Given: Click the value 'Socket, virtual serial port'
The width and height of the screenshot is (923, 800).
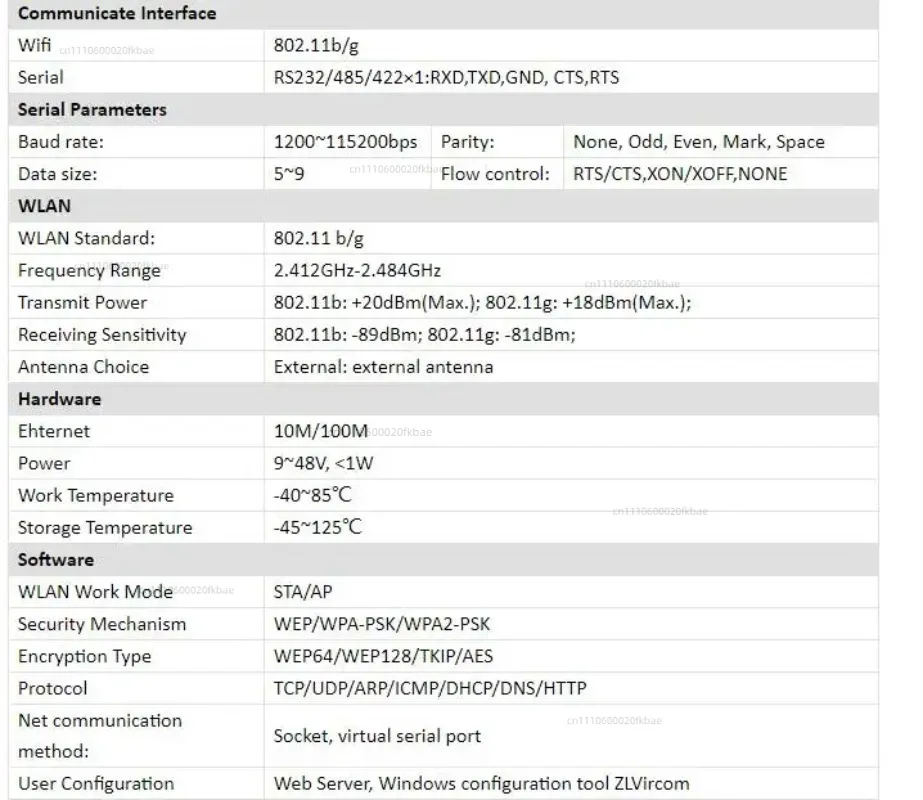Looking at the screenshot, I should pos(377,736).
